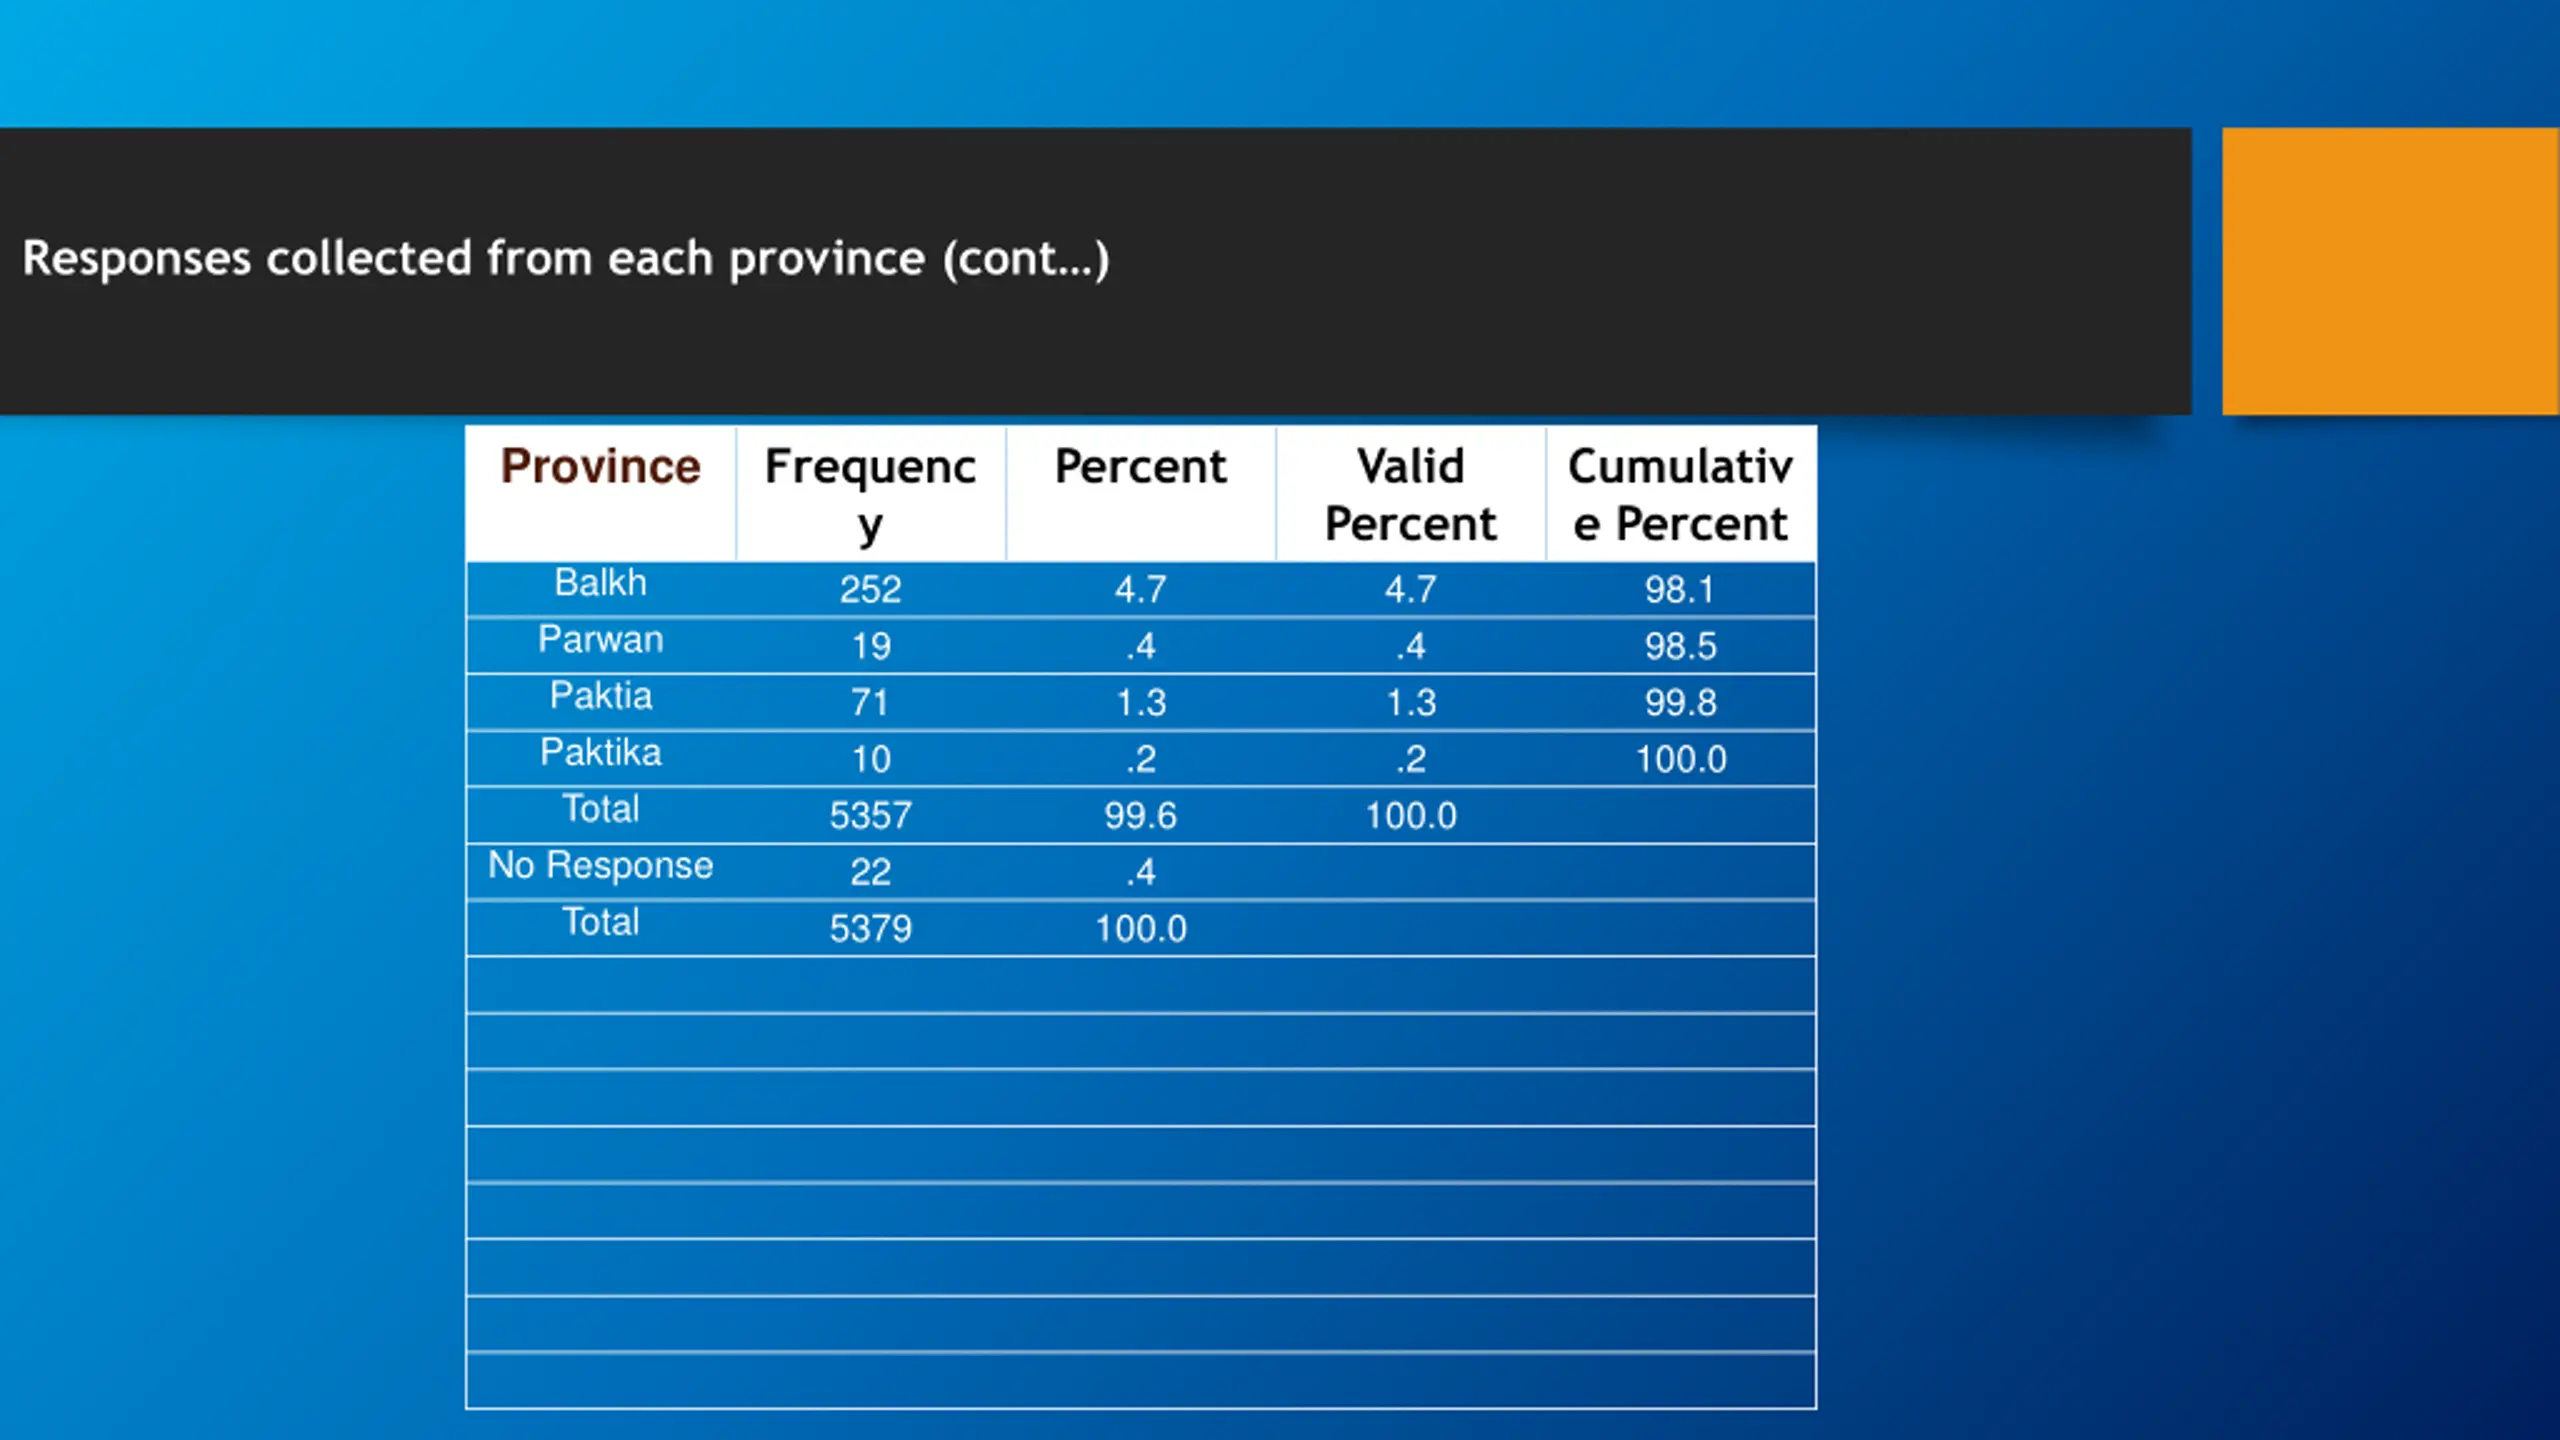Click the 252 frequency cell for Balkh
The image size is (2560, 1440).
(870, 589)
